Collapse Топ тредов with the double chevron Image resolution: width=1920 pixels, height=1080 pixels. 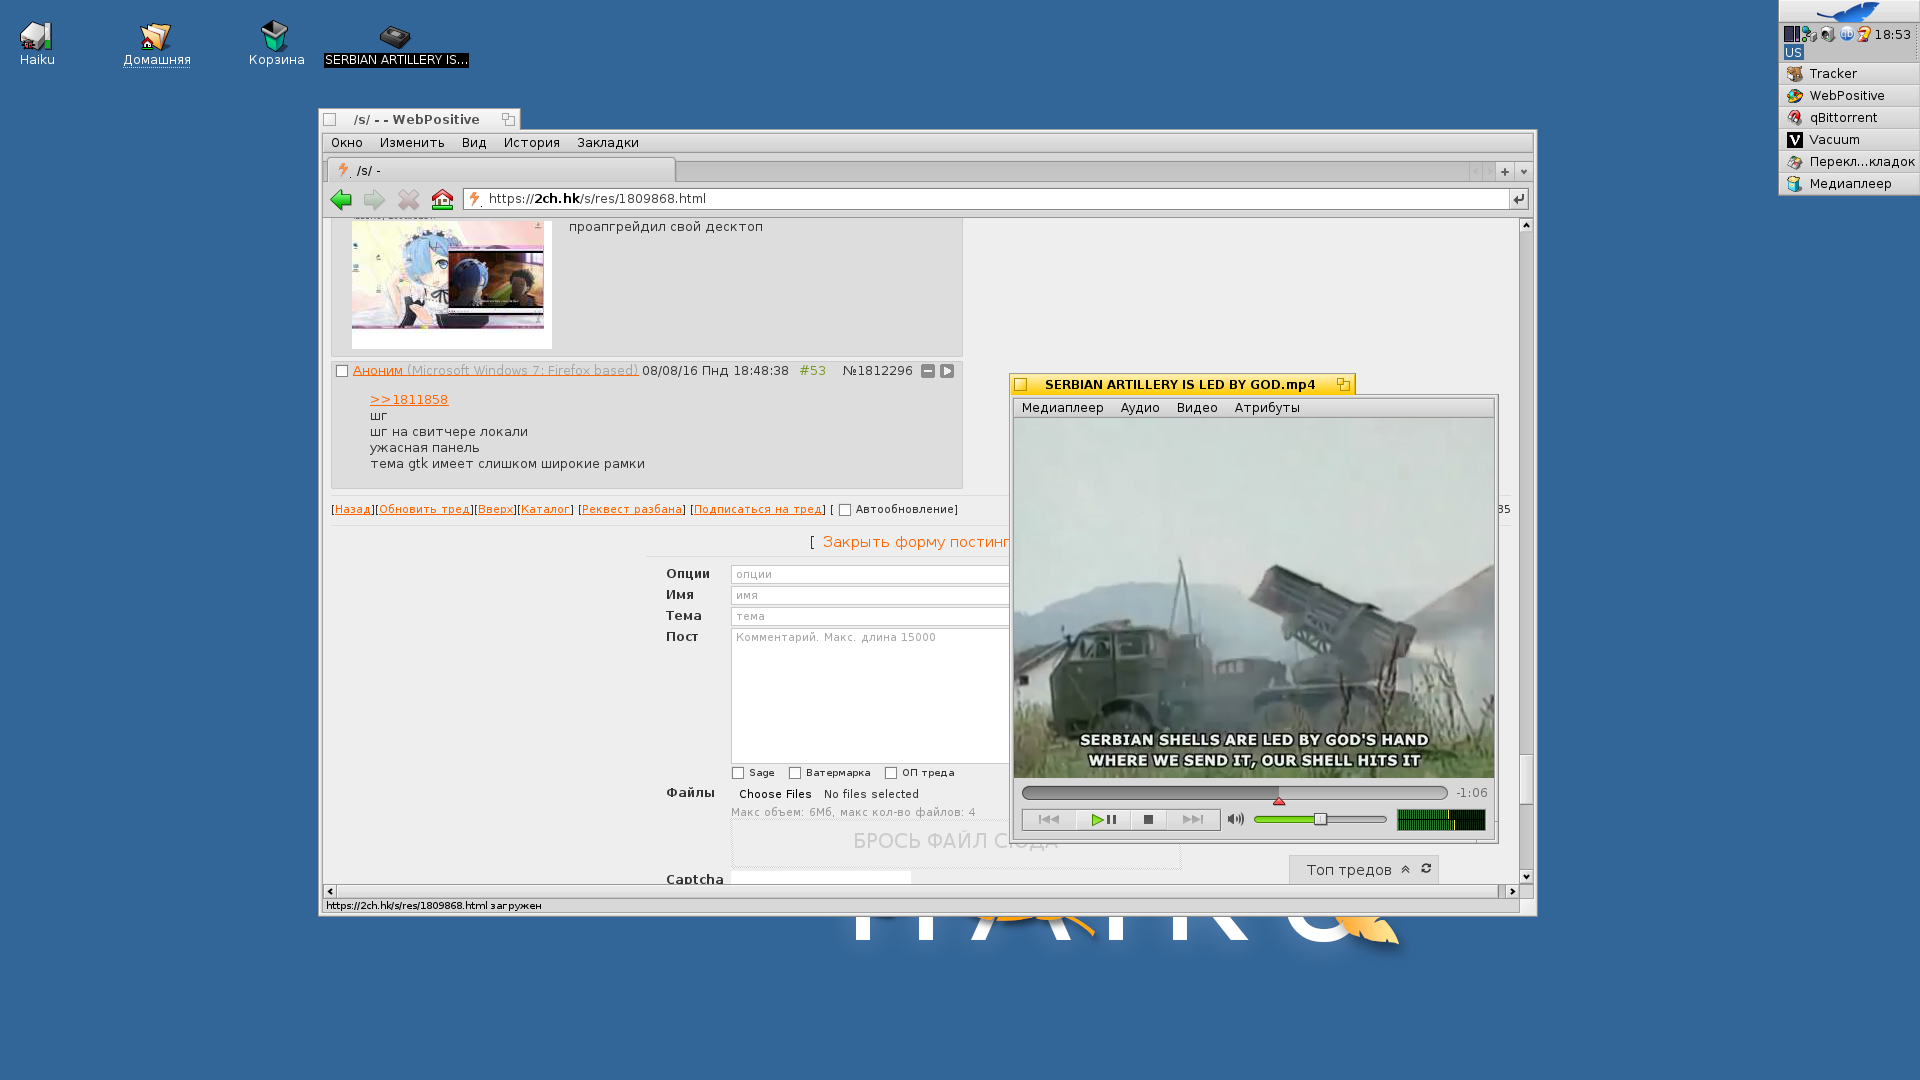1405,869
